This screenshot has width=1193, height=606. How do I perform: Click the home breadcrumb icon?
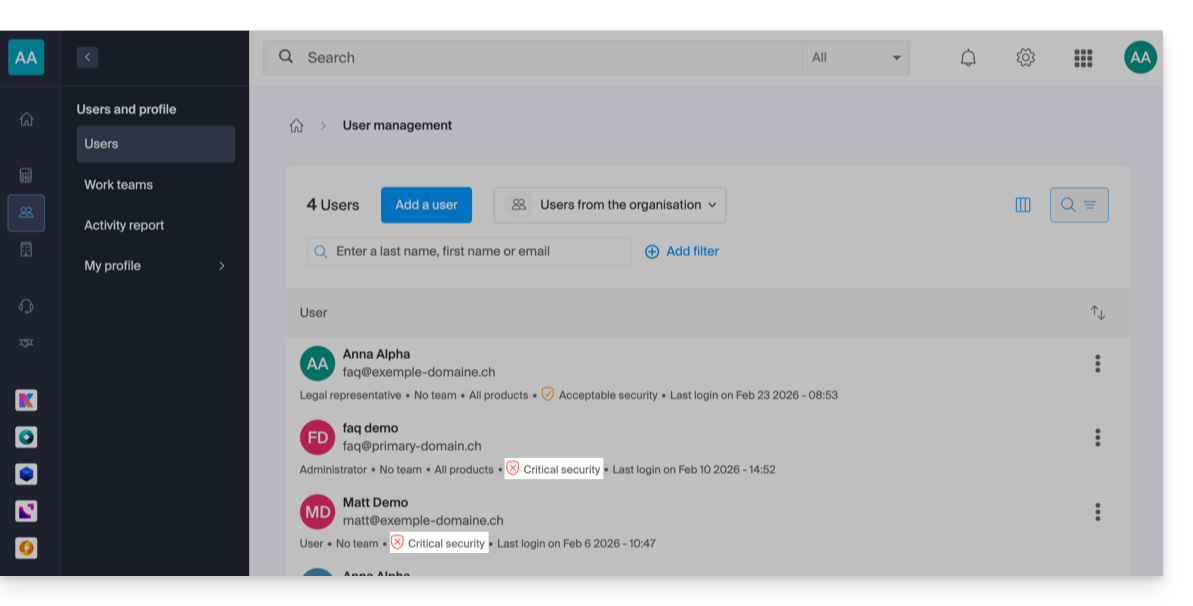296,126
